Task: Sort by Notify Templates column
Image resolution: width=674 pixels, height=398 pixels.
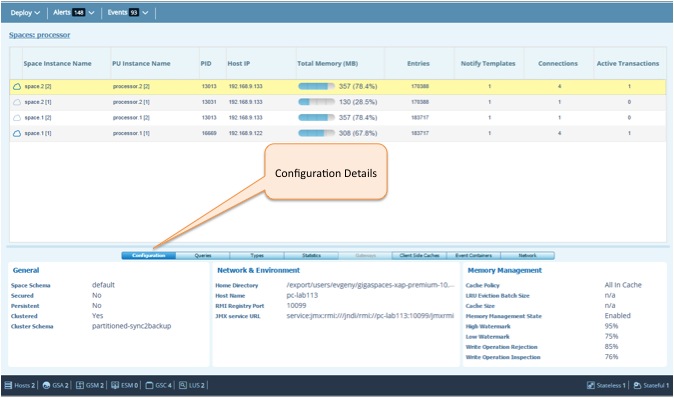Action: pyautogui.click(x=488, y=64)
